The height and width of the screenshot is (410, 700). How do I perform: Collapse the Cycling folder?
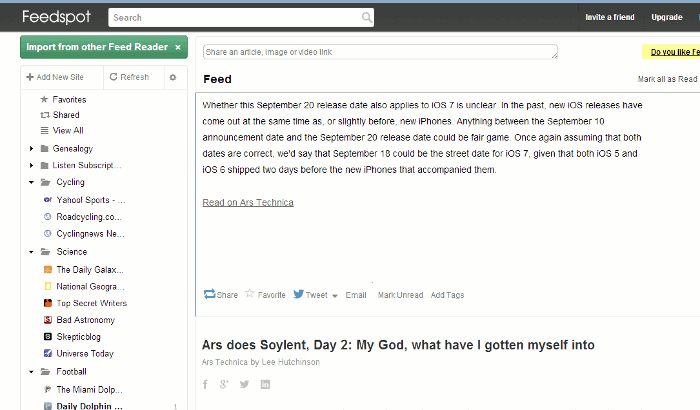pyautogui.click(x=32, y=183)
